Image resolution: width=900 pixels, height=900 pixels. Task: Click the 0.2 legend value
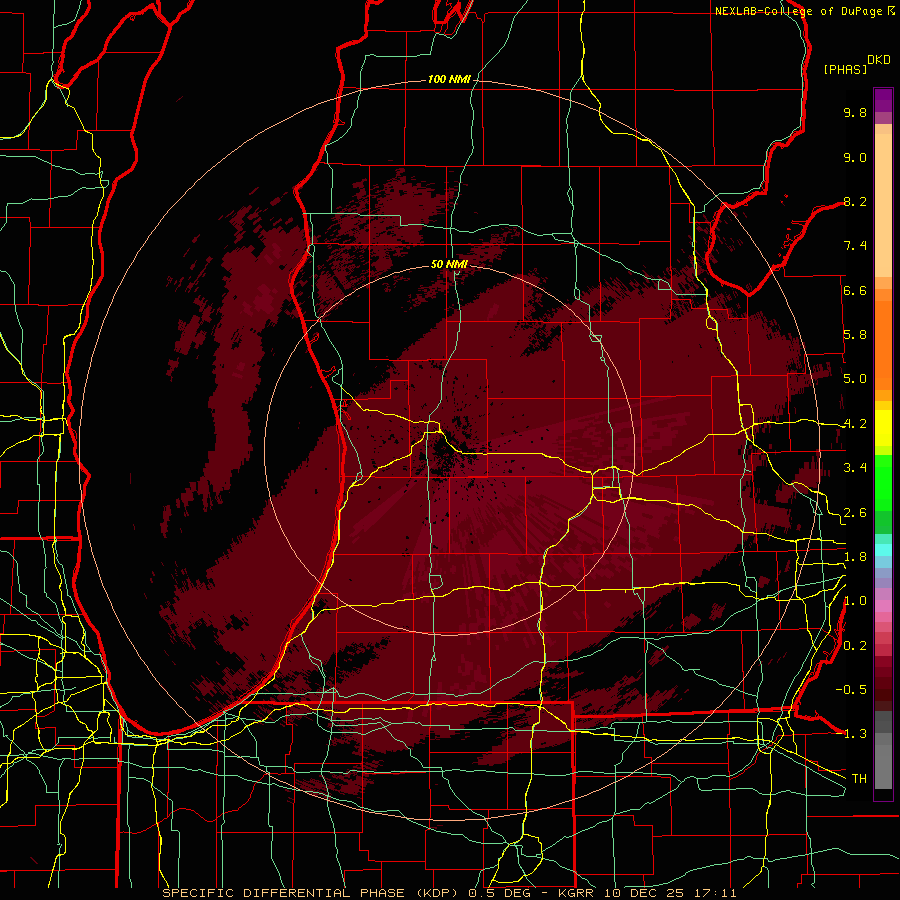[x=855, y=646]
